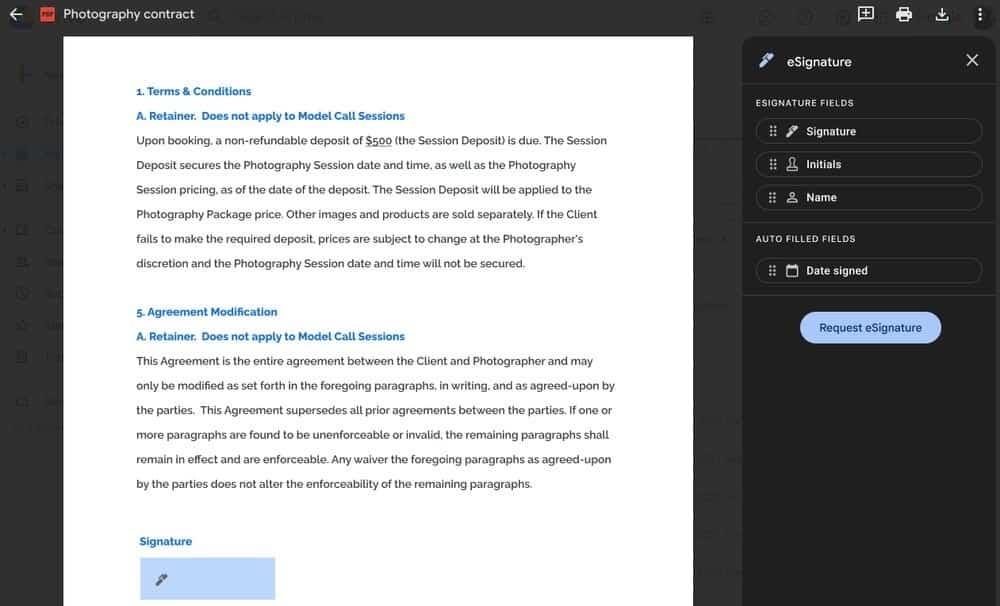Close the eSignature panel
Screen dimensions: 1000x606
pos(971,59)
